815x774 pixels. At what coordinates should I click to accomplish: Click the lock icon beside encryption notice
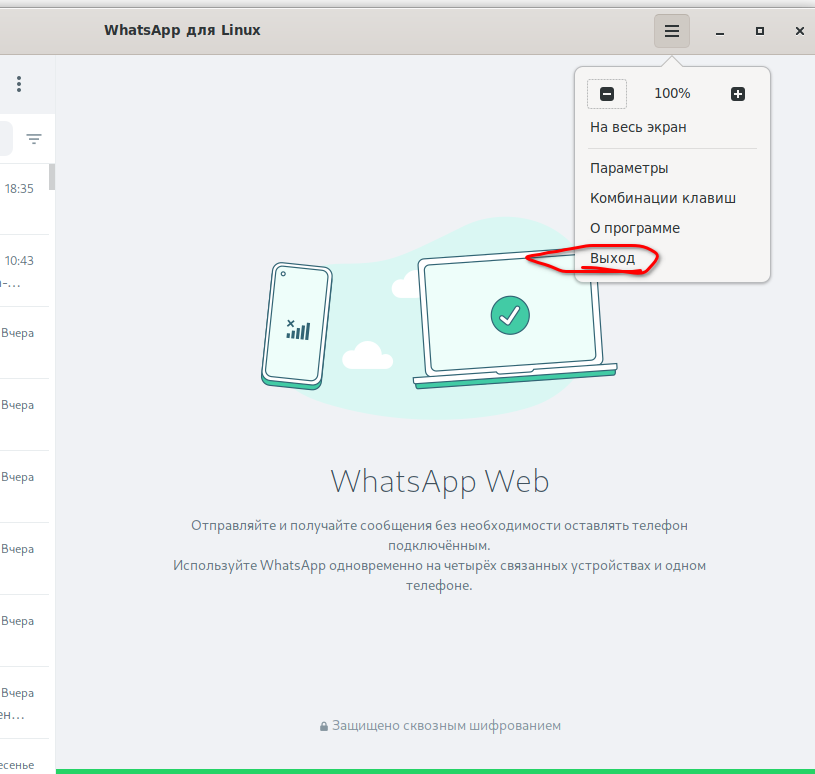[324, 726]
